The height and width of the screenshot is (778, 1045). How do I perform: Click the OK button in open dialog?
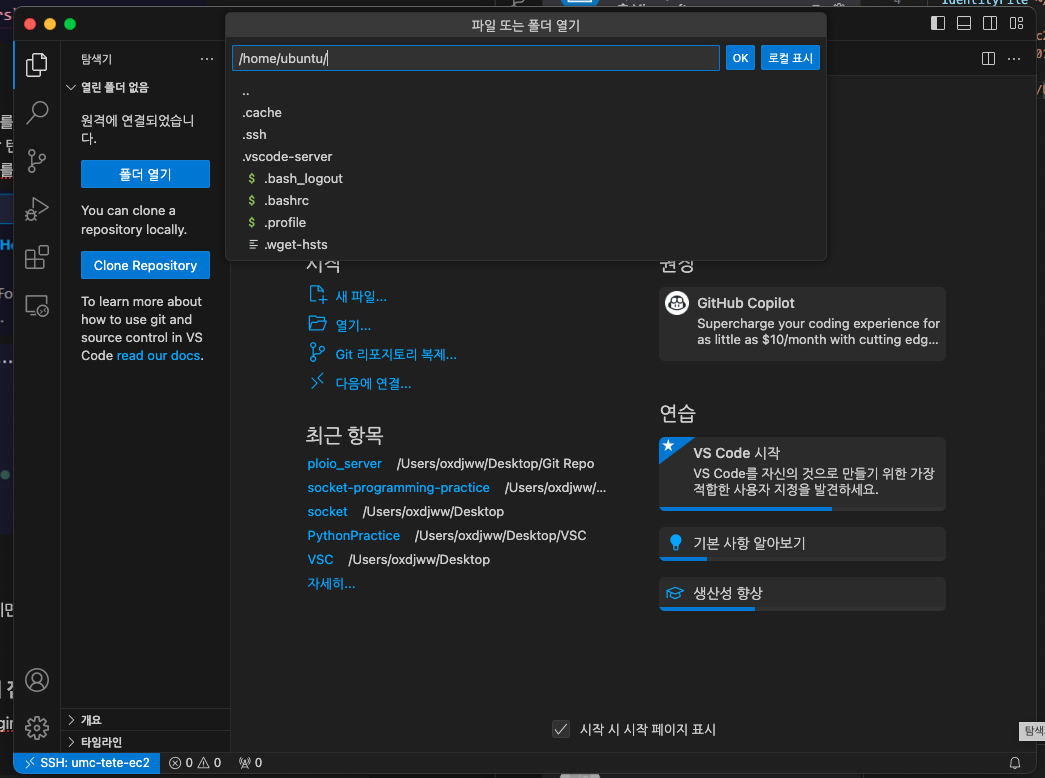coord(740,58)
